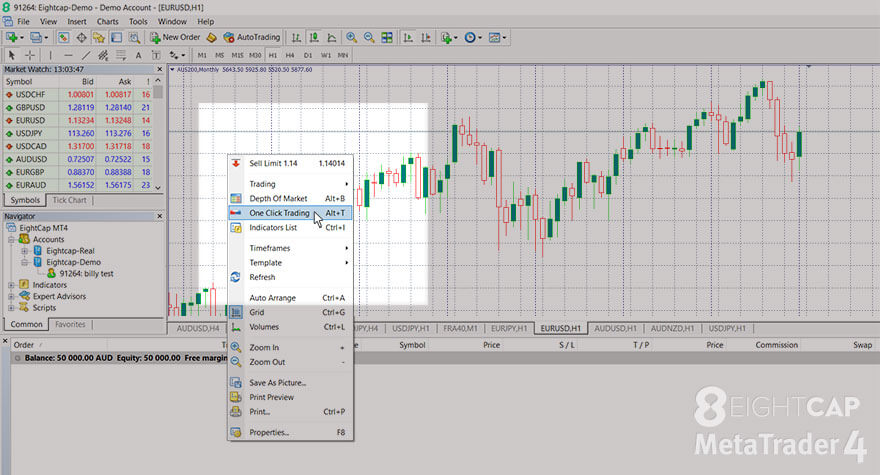Open the Favorites tab in Navigator
This screenshot has width=880, height=475.
click(70, 325)
